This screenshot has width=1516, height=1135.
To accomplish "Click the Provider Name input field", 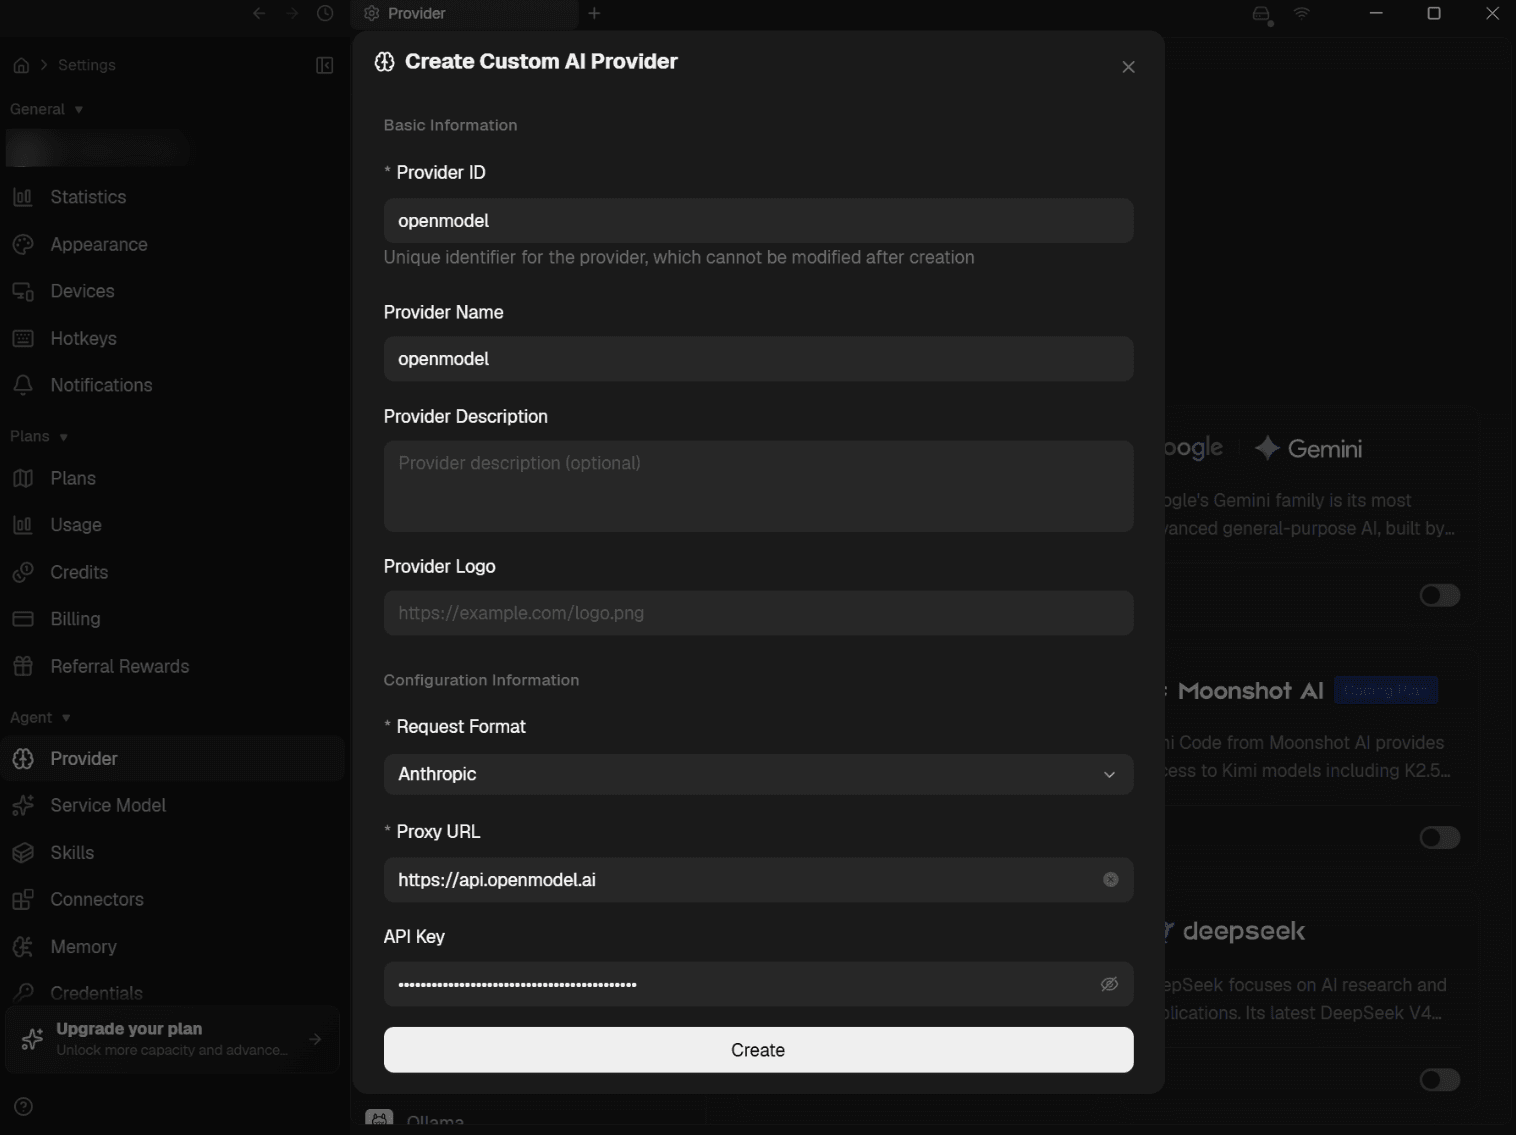I will (x=758, y=359).
